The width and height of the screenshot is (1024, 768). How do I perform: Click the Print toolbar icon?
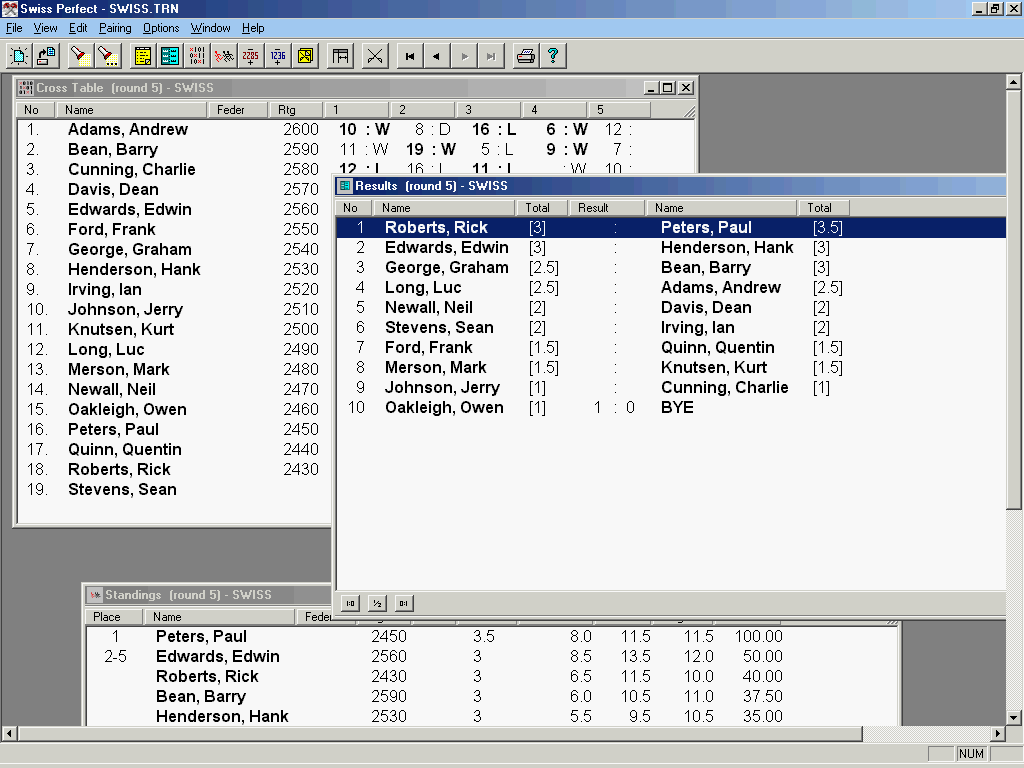(525, 56)
